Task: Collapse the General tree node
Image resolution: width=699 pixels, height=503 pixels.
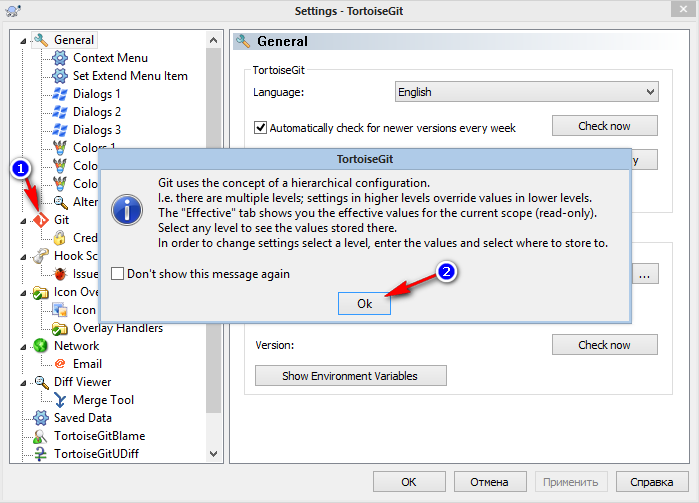Action: [x=23, y=41]
